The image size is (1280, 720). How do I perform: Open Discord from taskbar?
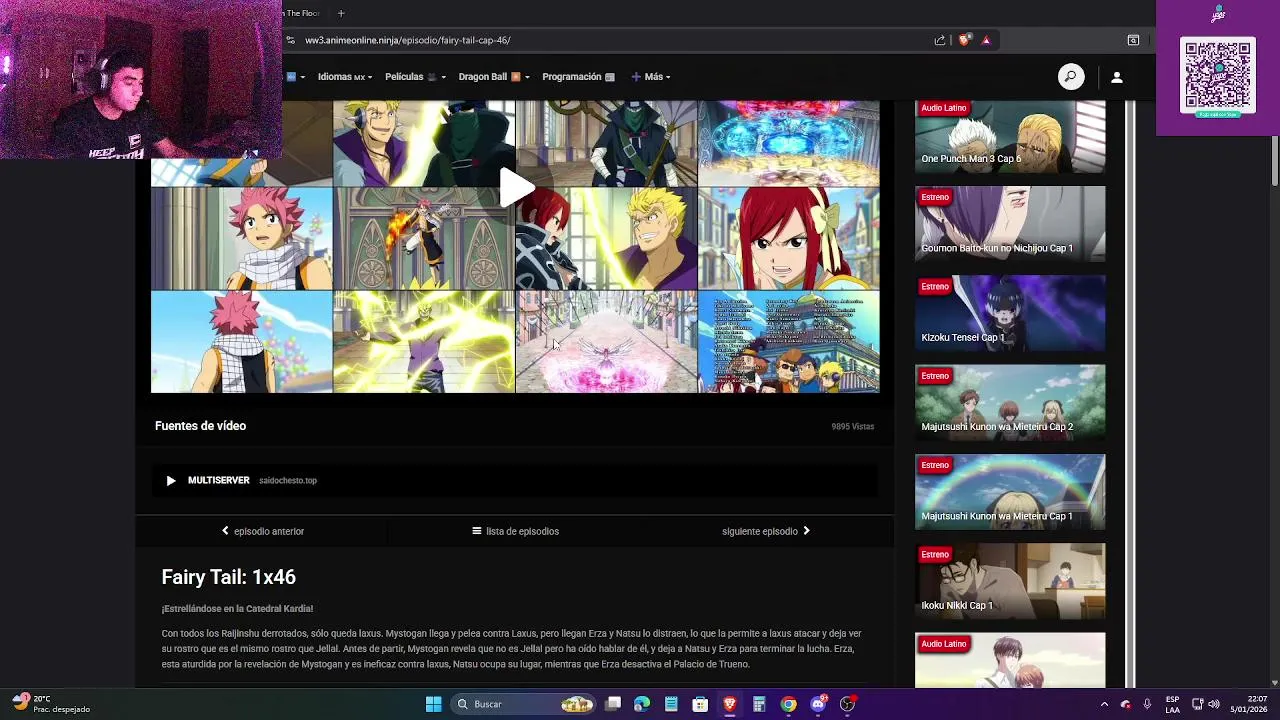pyautogui.click(x=818, y=704)
